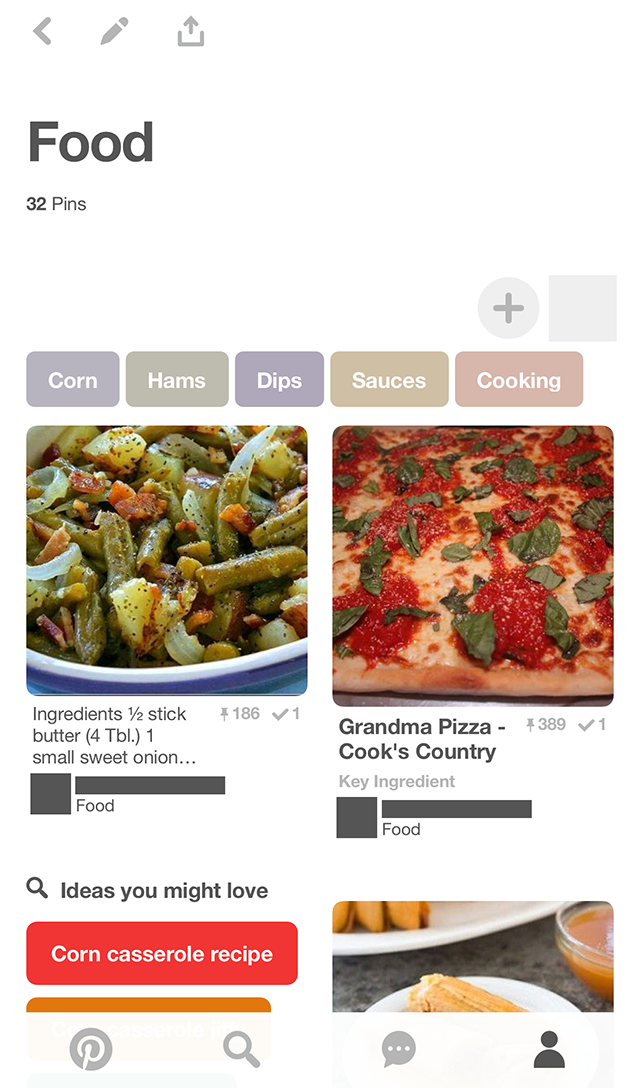
Task: Tap the back arrow to leave the board
Action: coord(42,30)
